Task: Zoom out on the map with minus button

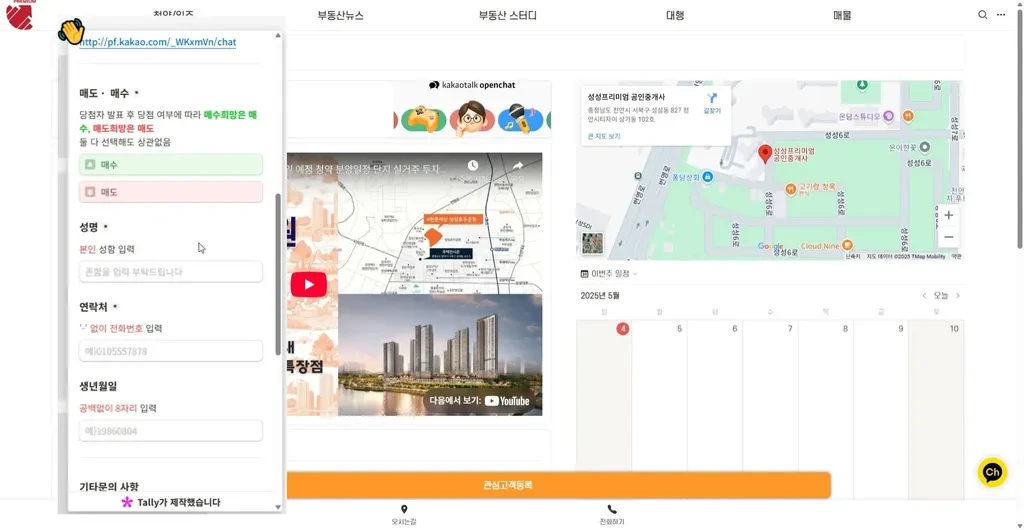Action: pyautogui.click(x=948, y=237)
